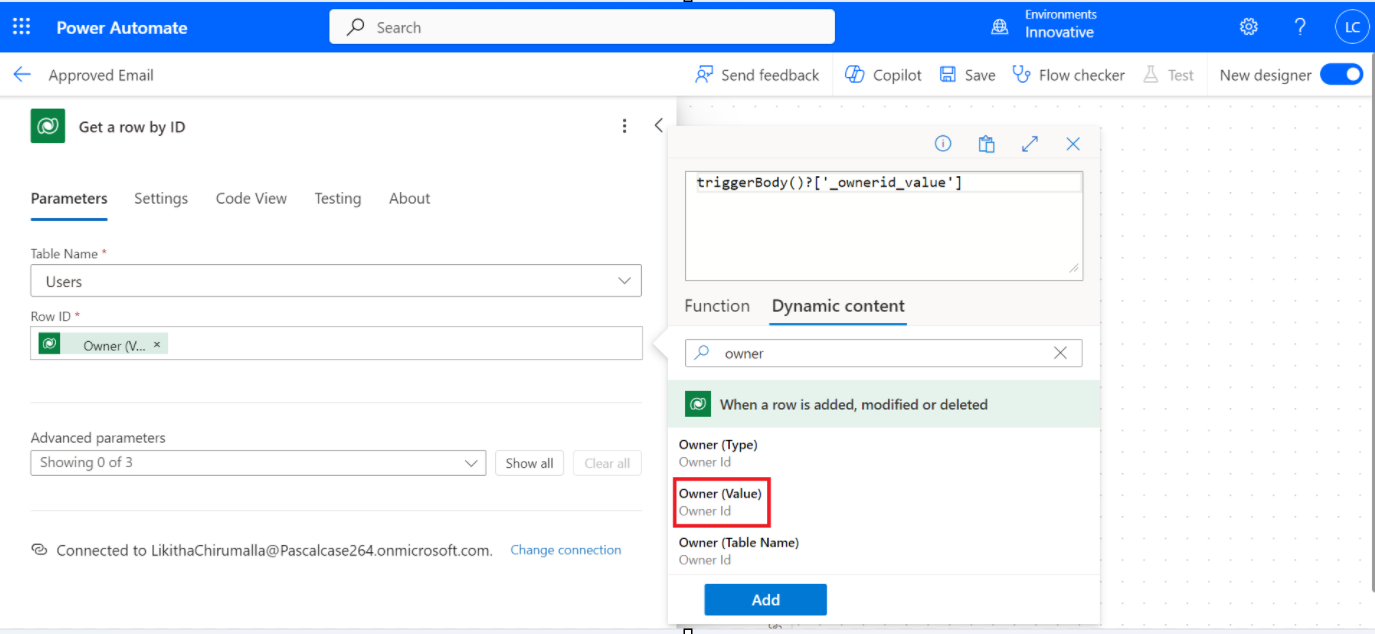Click the clipboard paste icon in expression panel
This screenshot has width=1375, height=634.
click(x=986, y=144)
